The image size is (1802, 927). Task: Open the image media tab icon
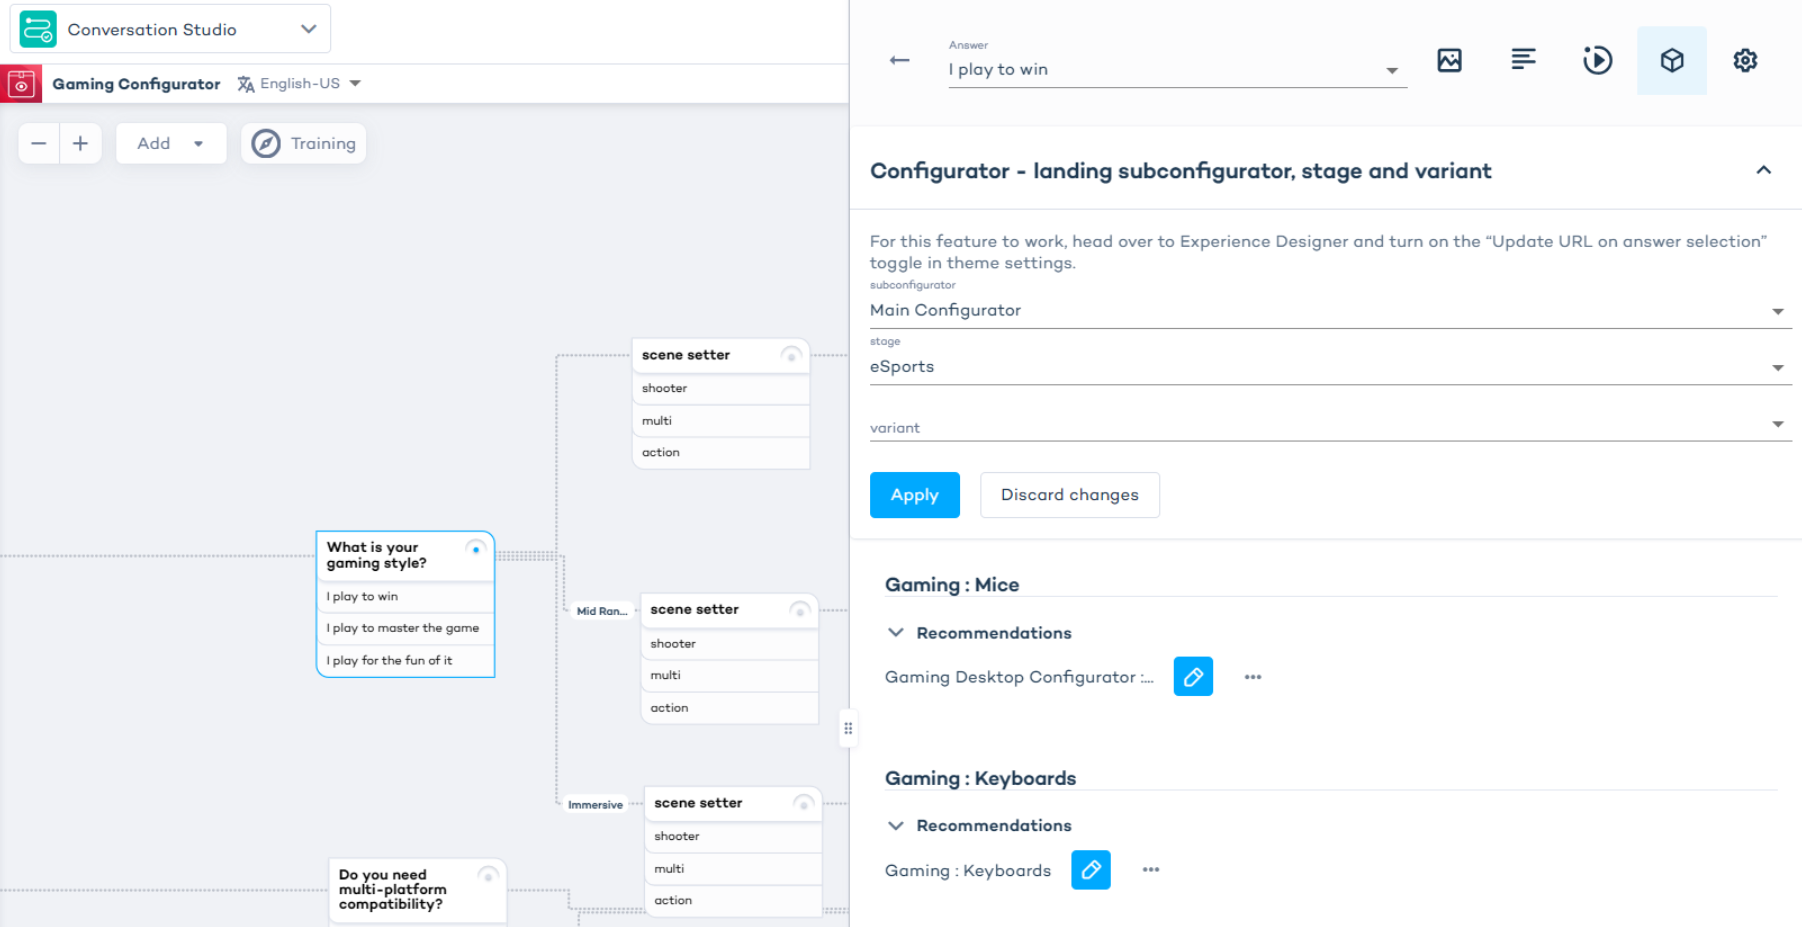(x=1449, y=60)
